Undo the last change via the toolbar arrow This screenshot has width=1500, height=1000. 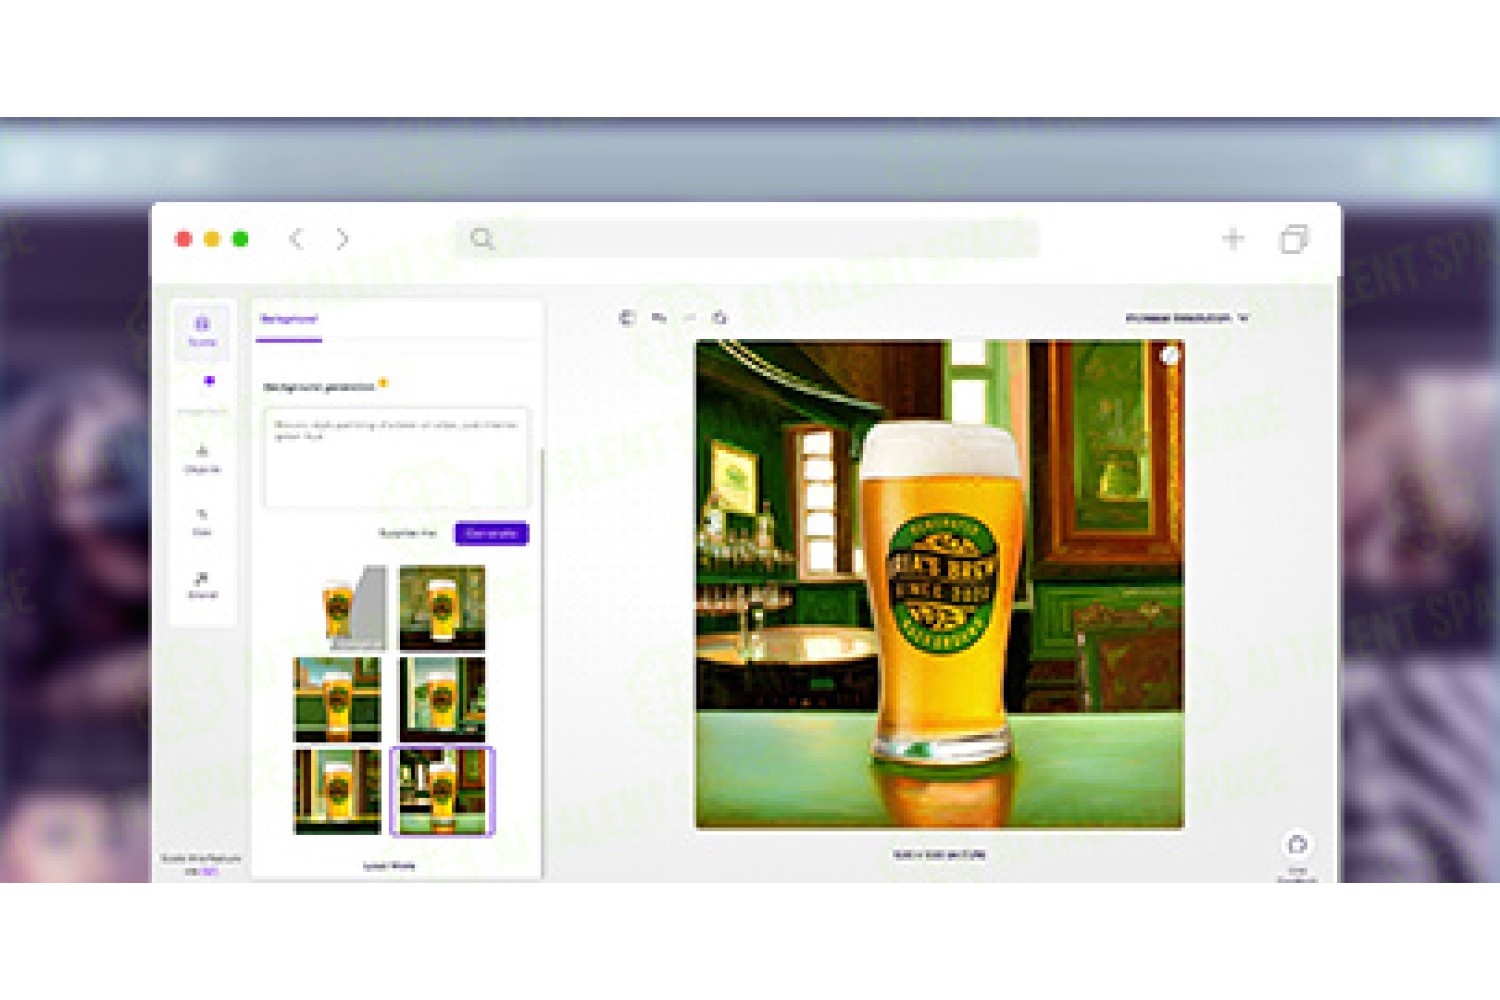659,318
